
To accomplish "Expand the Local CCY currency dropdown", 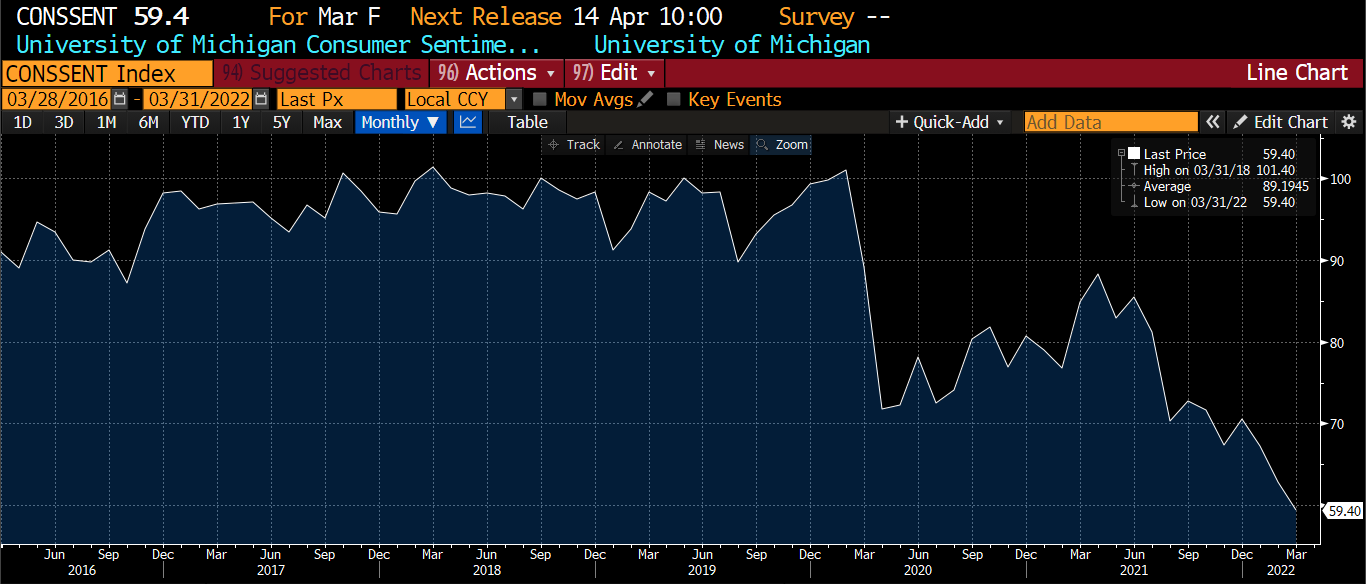I will click(x=514, y=99).
